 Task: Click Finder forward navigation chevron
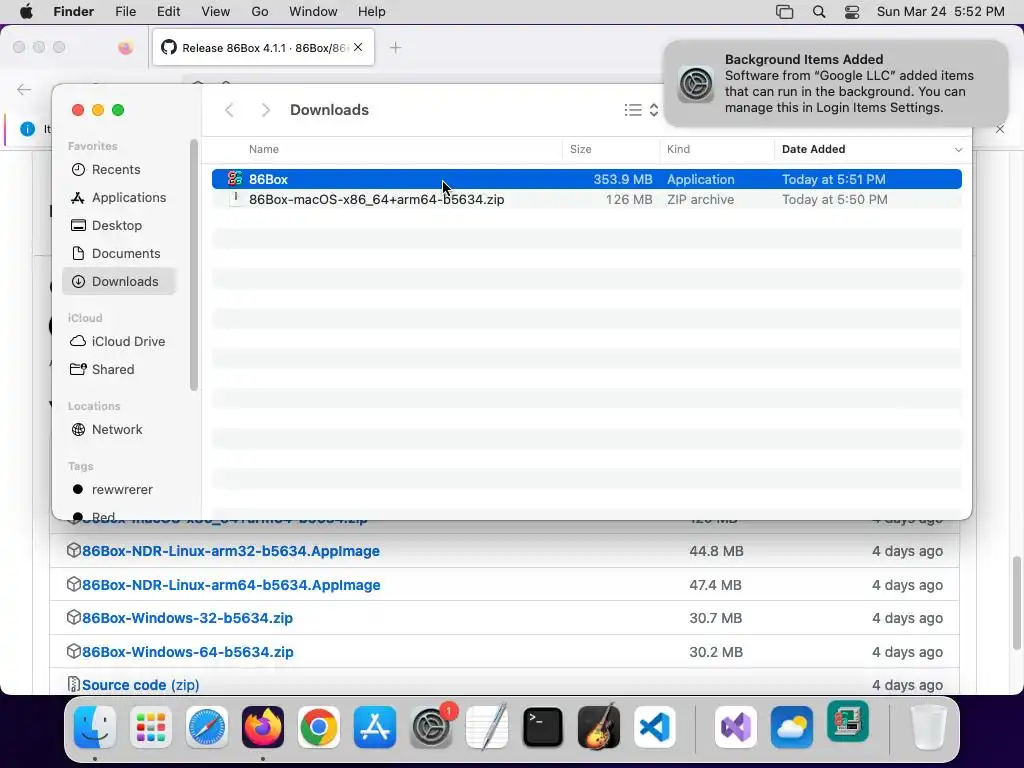(265, 110)
